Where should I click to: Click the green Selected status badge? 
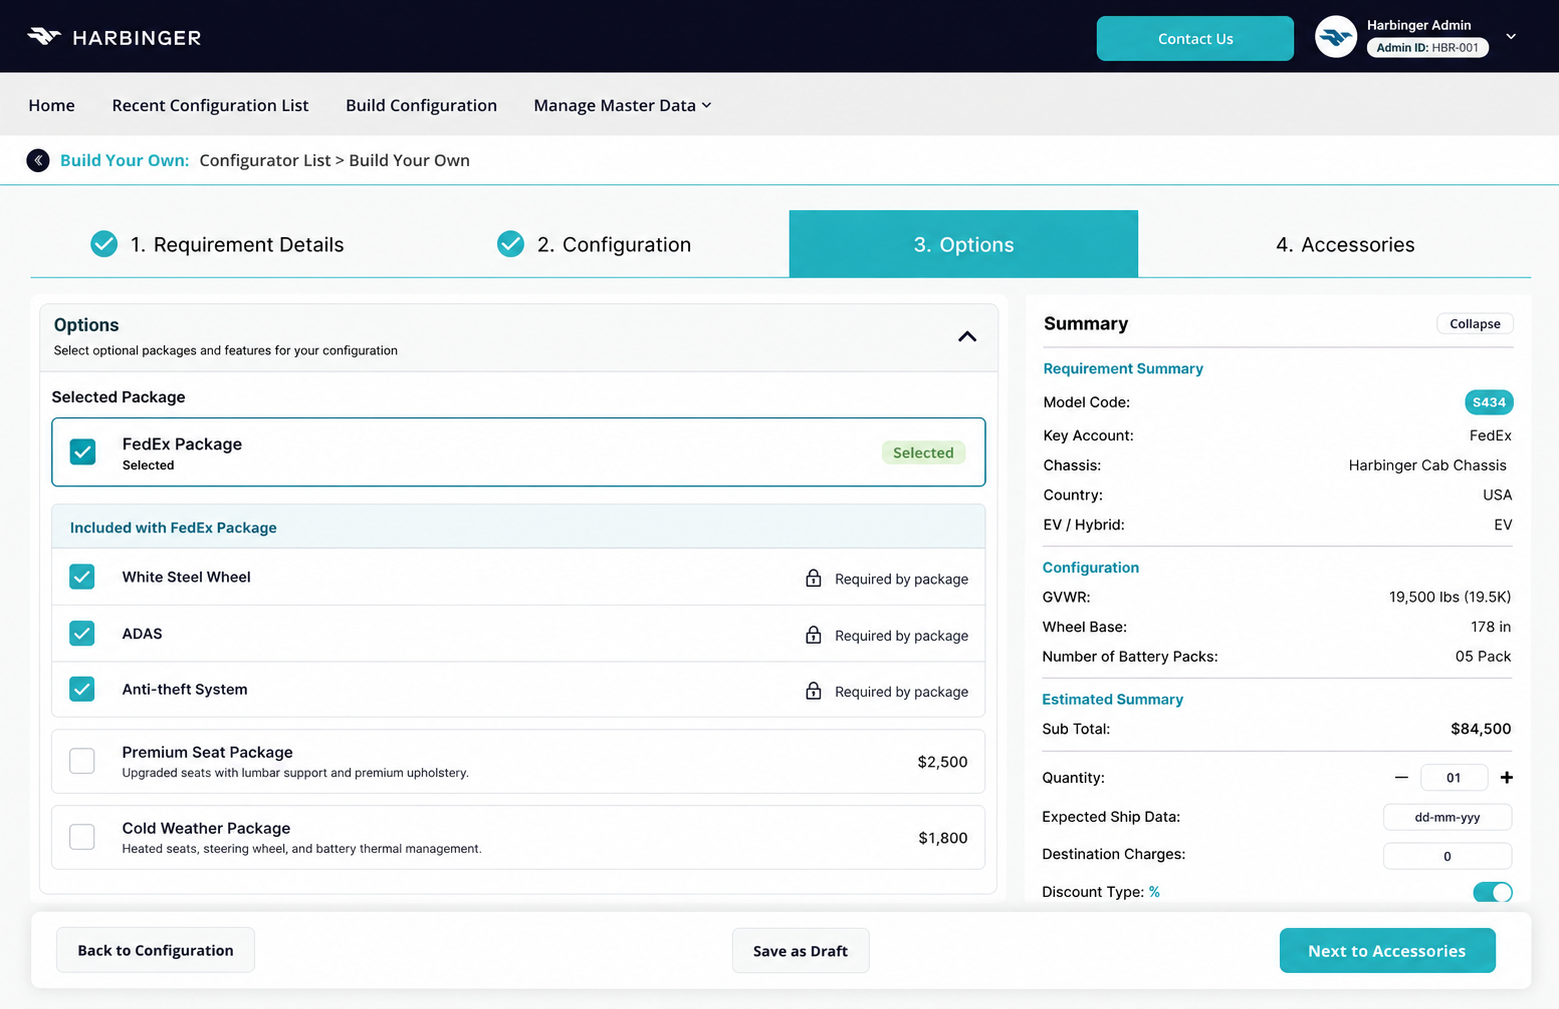[923, 453]
